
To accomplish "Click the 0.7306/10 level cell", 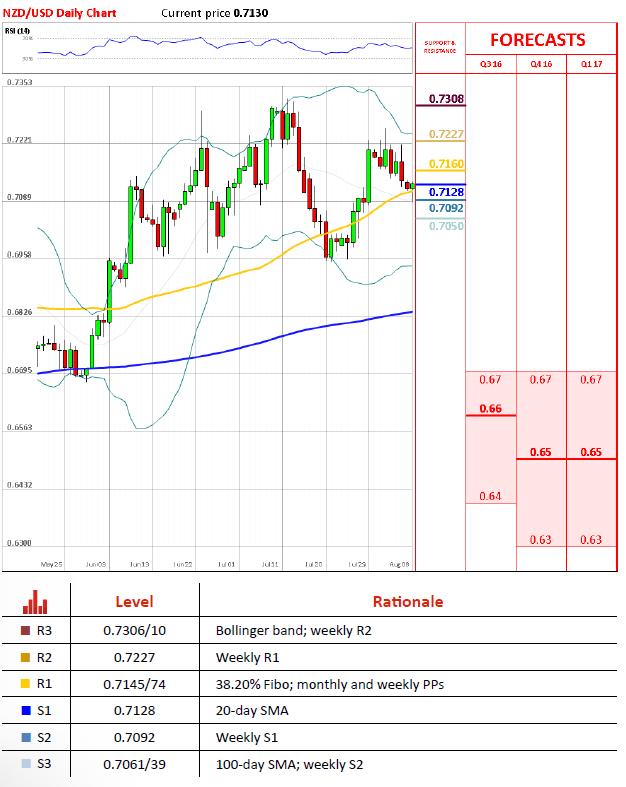I will (135, 631).
